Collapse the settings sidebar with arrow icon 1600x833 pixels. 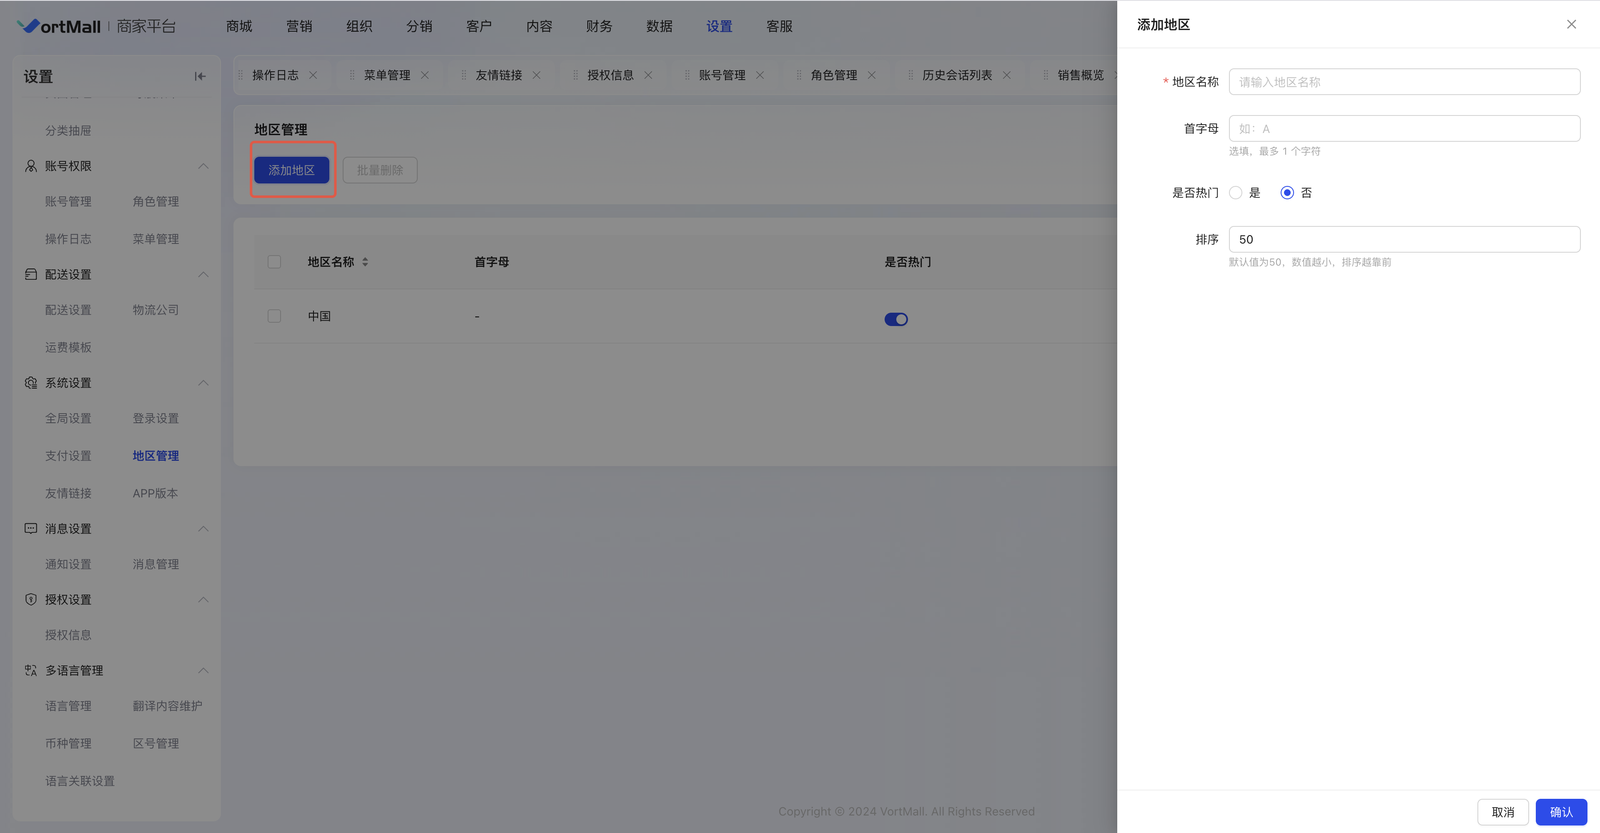pos(200,76)
